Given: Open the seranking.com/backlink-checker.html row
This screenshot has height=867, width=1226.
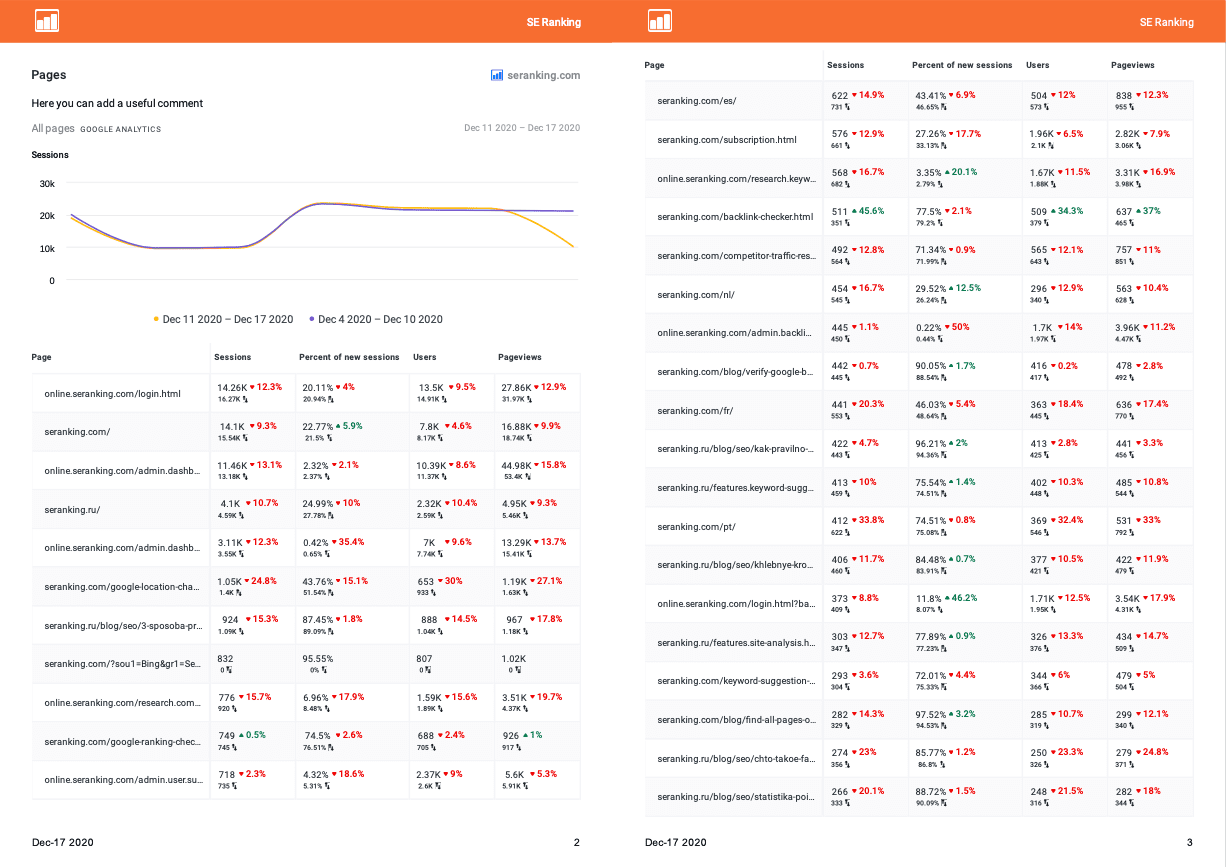Looking at the screenshot, I should (x=735, y=216).
